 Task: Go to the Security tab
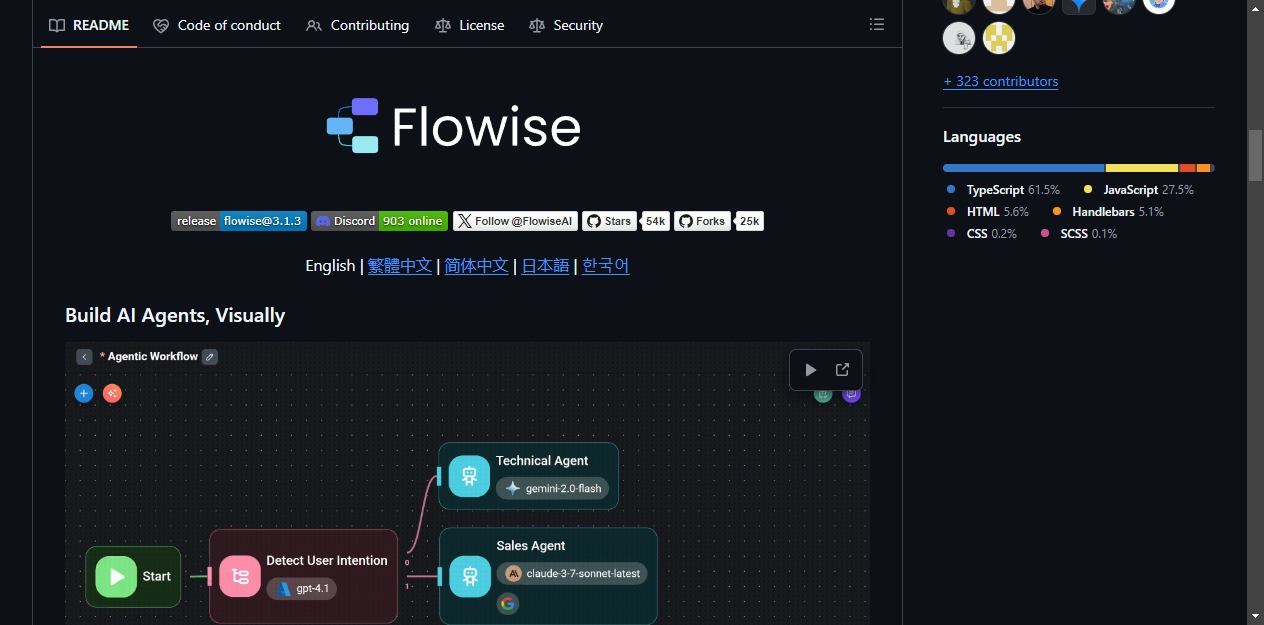click(566, 25)
